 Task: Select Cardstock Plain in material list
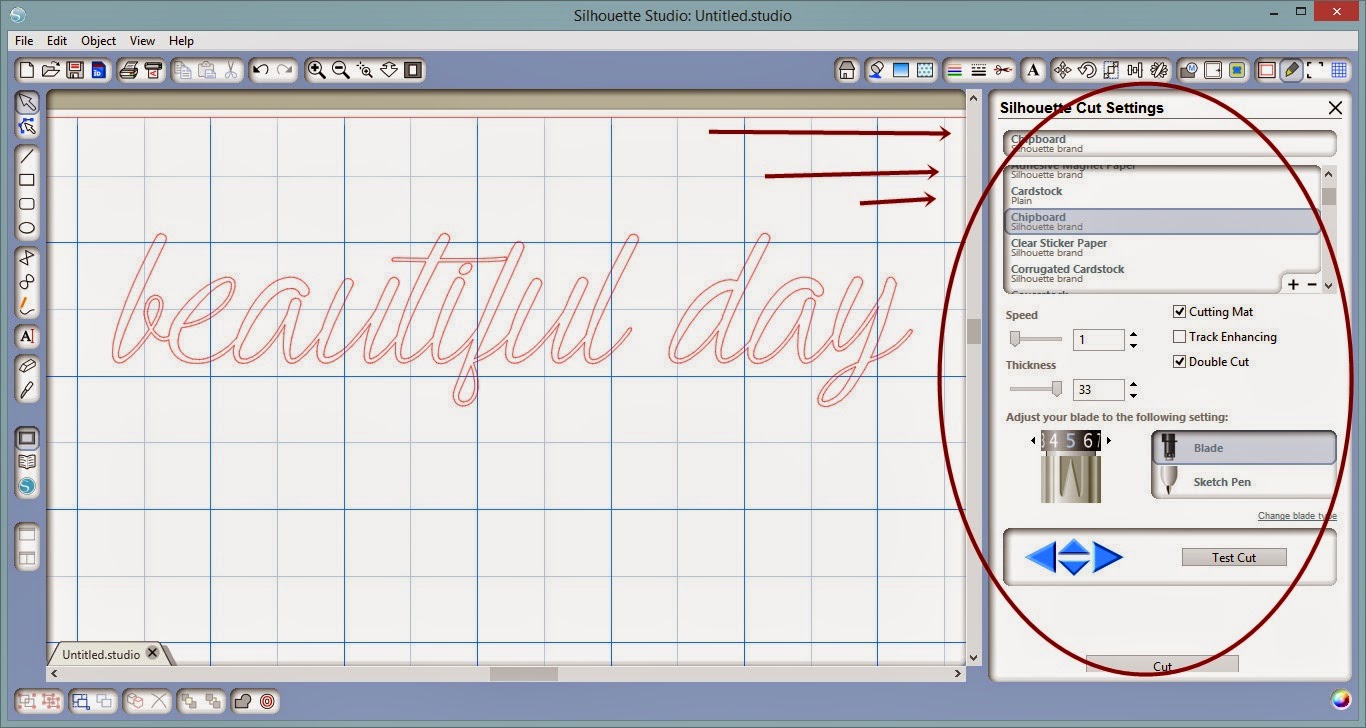tap(1162, 195)
